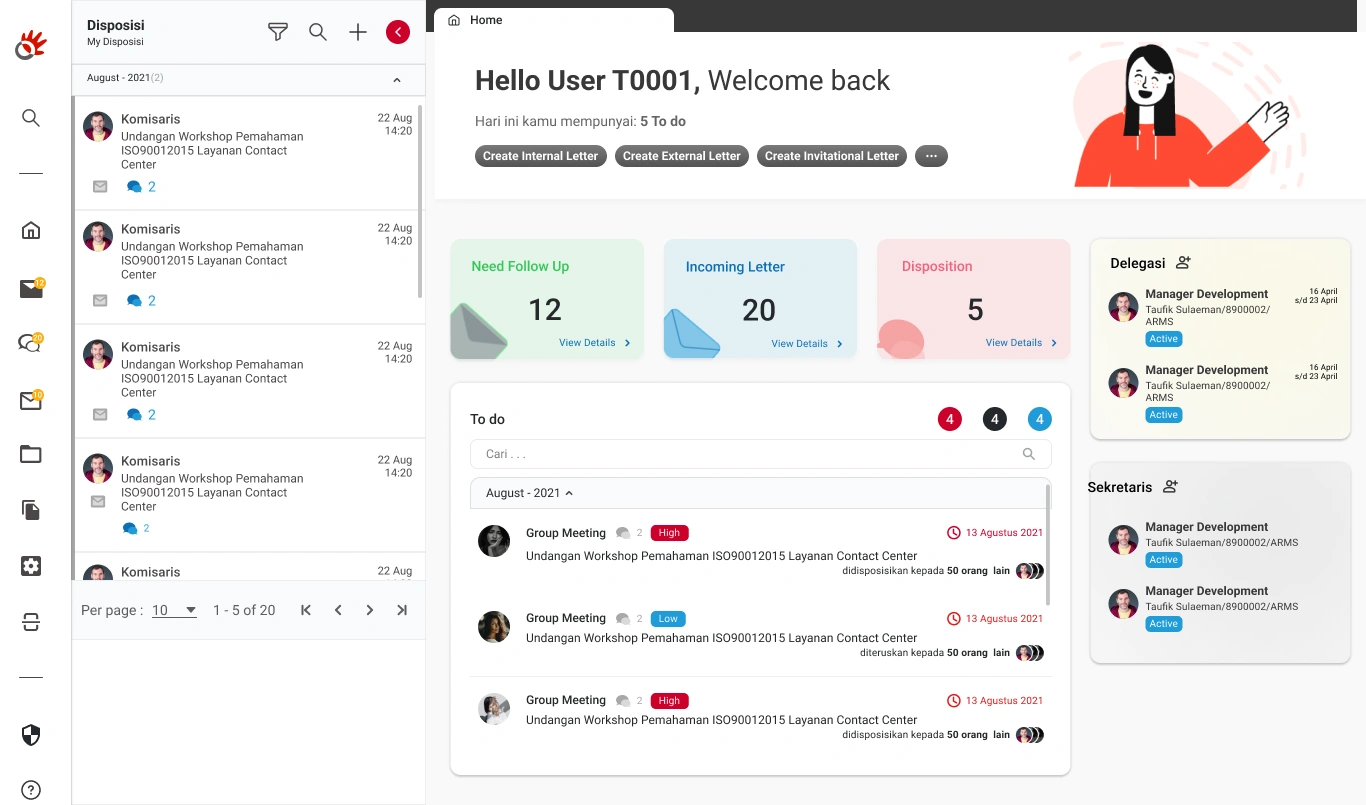
Task: Open the help question mark icon
Action: [x=31, y=791]
